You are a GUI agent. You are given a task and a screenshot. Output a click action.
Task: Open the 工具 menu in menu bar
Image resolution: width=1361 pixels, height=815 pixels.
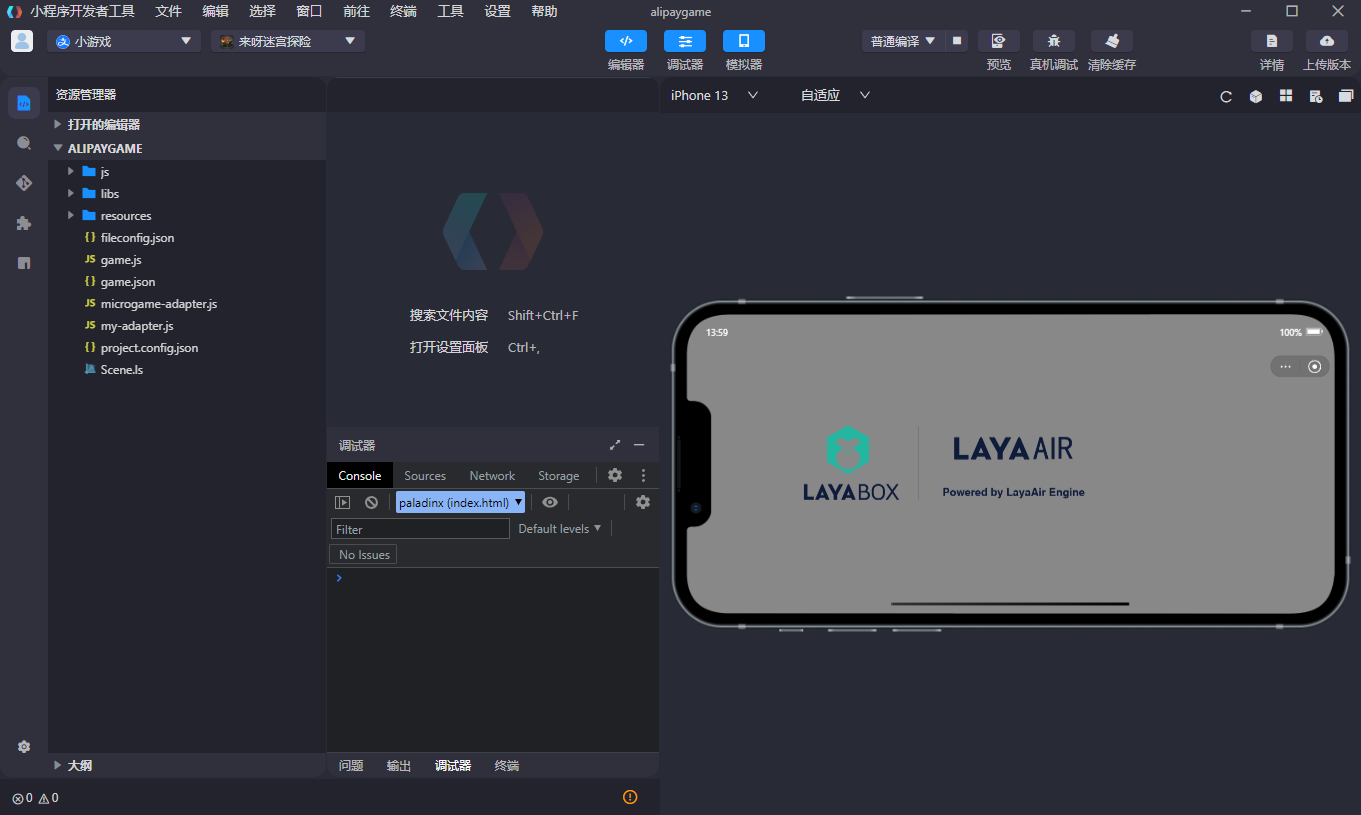pyautogui.click(x=450, y=11)
